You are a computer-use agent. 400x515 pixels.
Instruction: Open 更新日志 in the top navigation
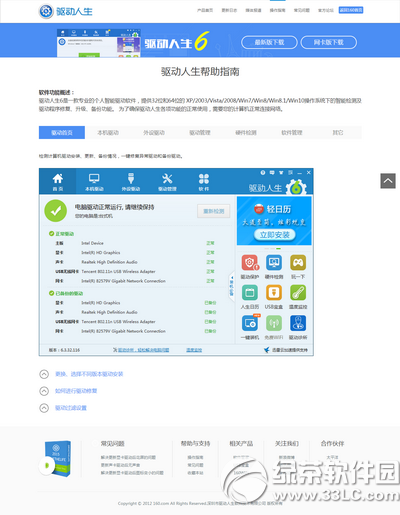click(229, 10)
